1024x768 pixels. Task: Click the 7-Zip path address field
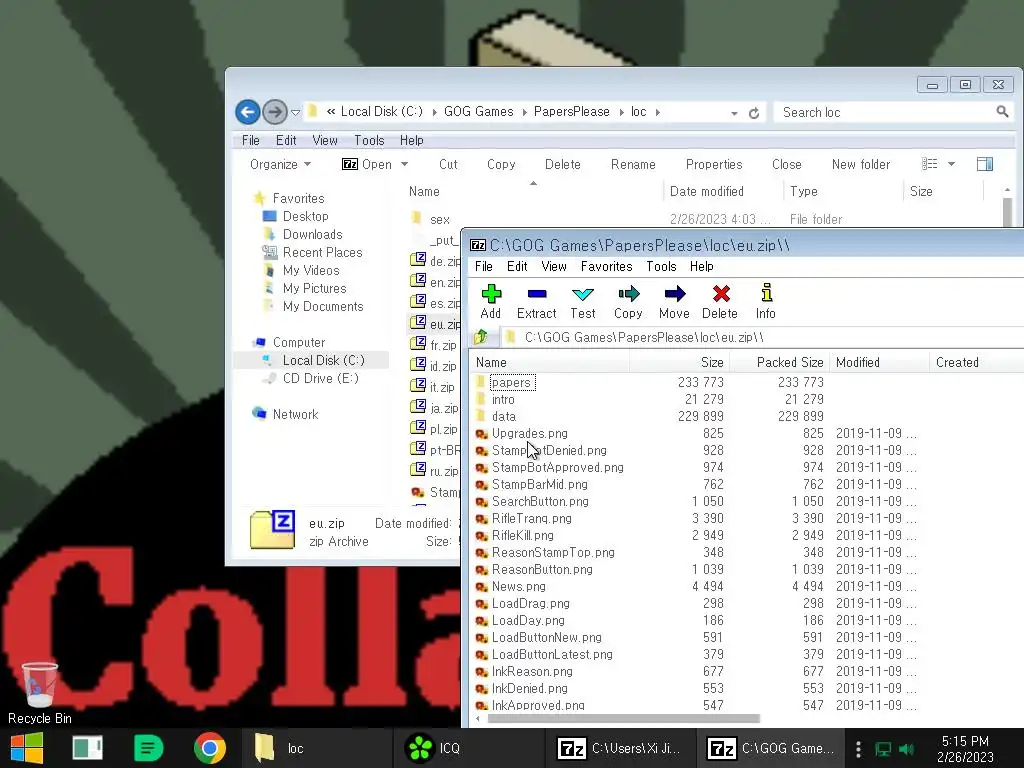click(x=761, y=337)
